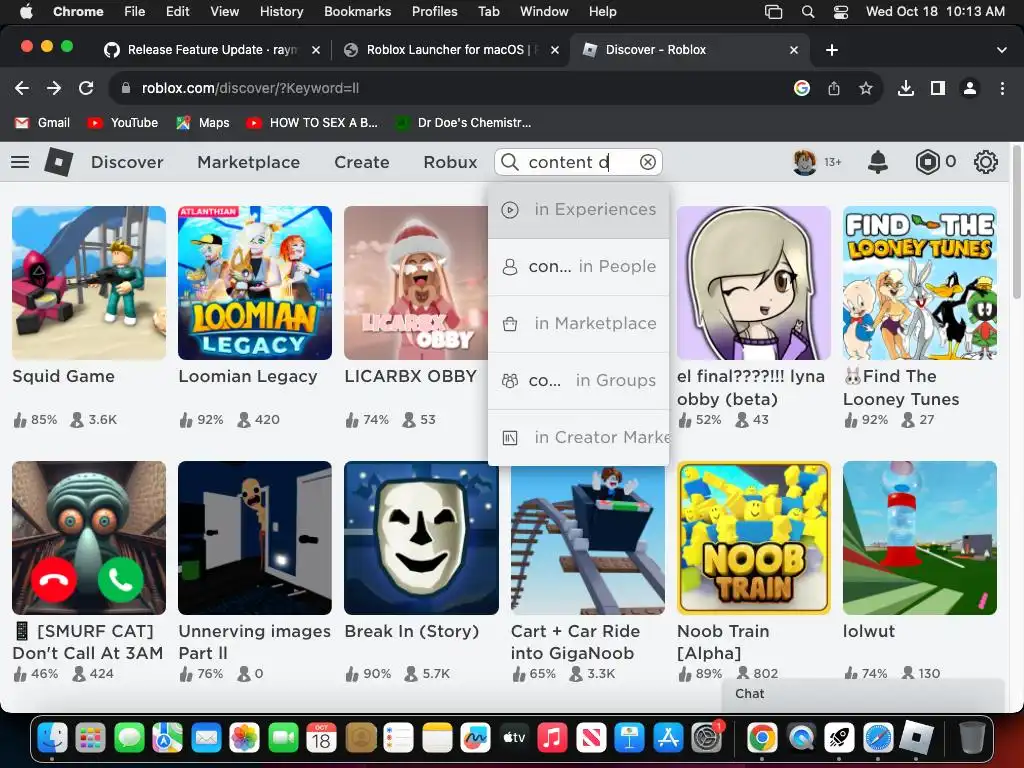
Task: Open Finder from the Dock
Action: coord(52,739)
